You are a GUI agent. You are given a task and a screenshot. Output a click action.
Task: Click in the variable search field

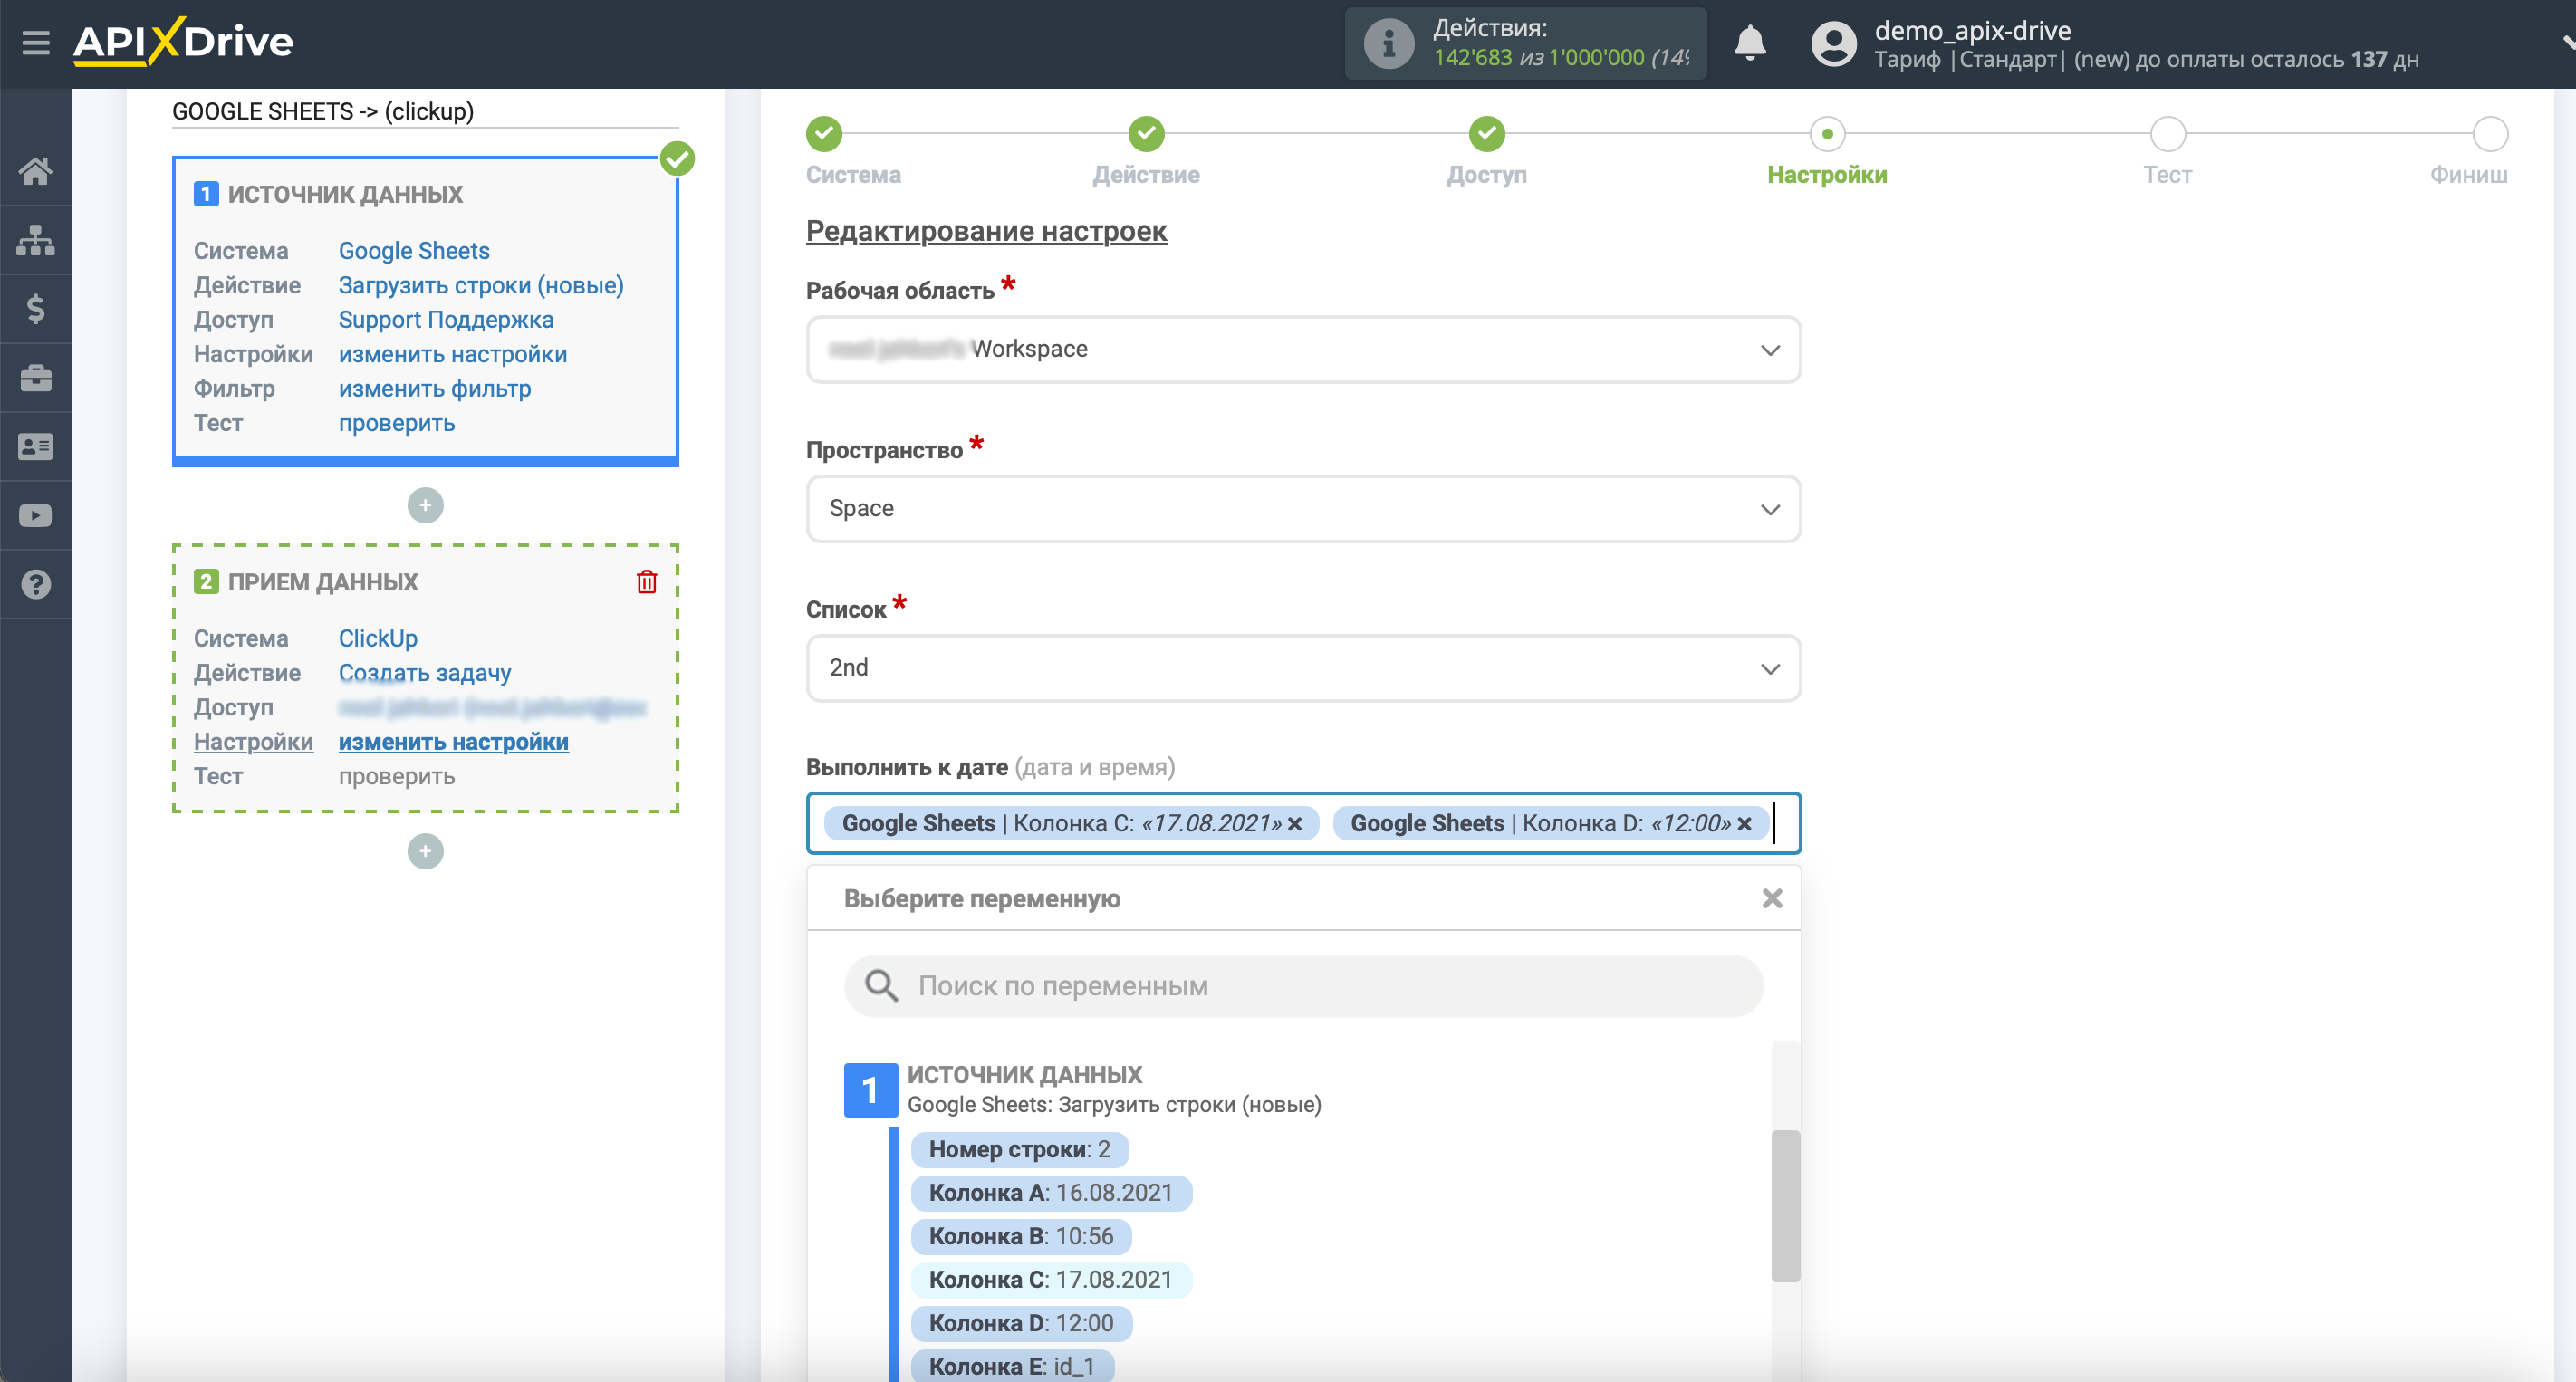click(x=1303, y=986)
